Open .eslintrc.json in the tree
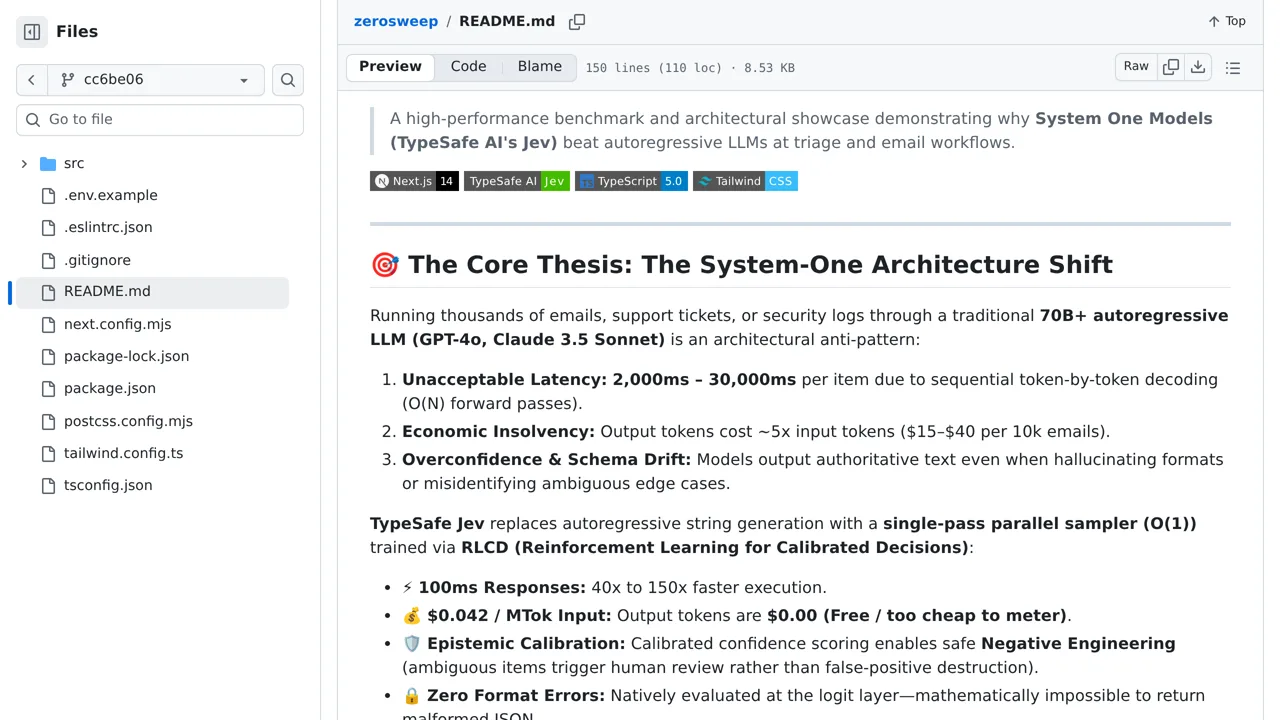Image resolution: width=1280 pixels, height=720 pixels. point(108,227)
